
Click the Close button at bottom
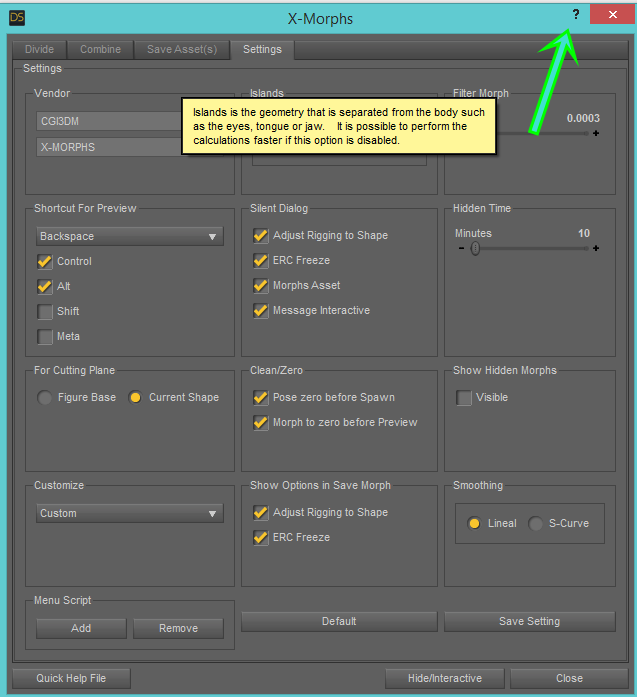click(569, 678)
